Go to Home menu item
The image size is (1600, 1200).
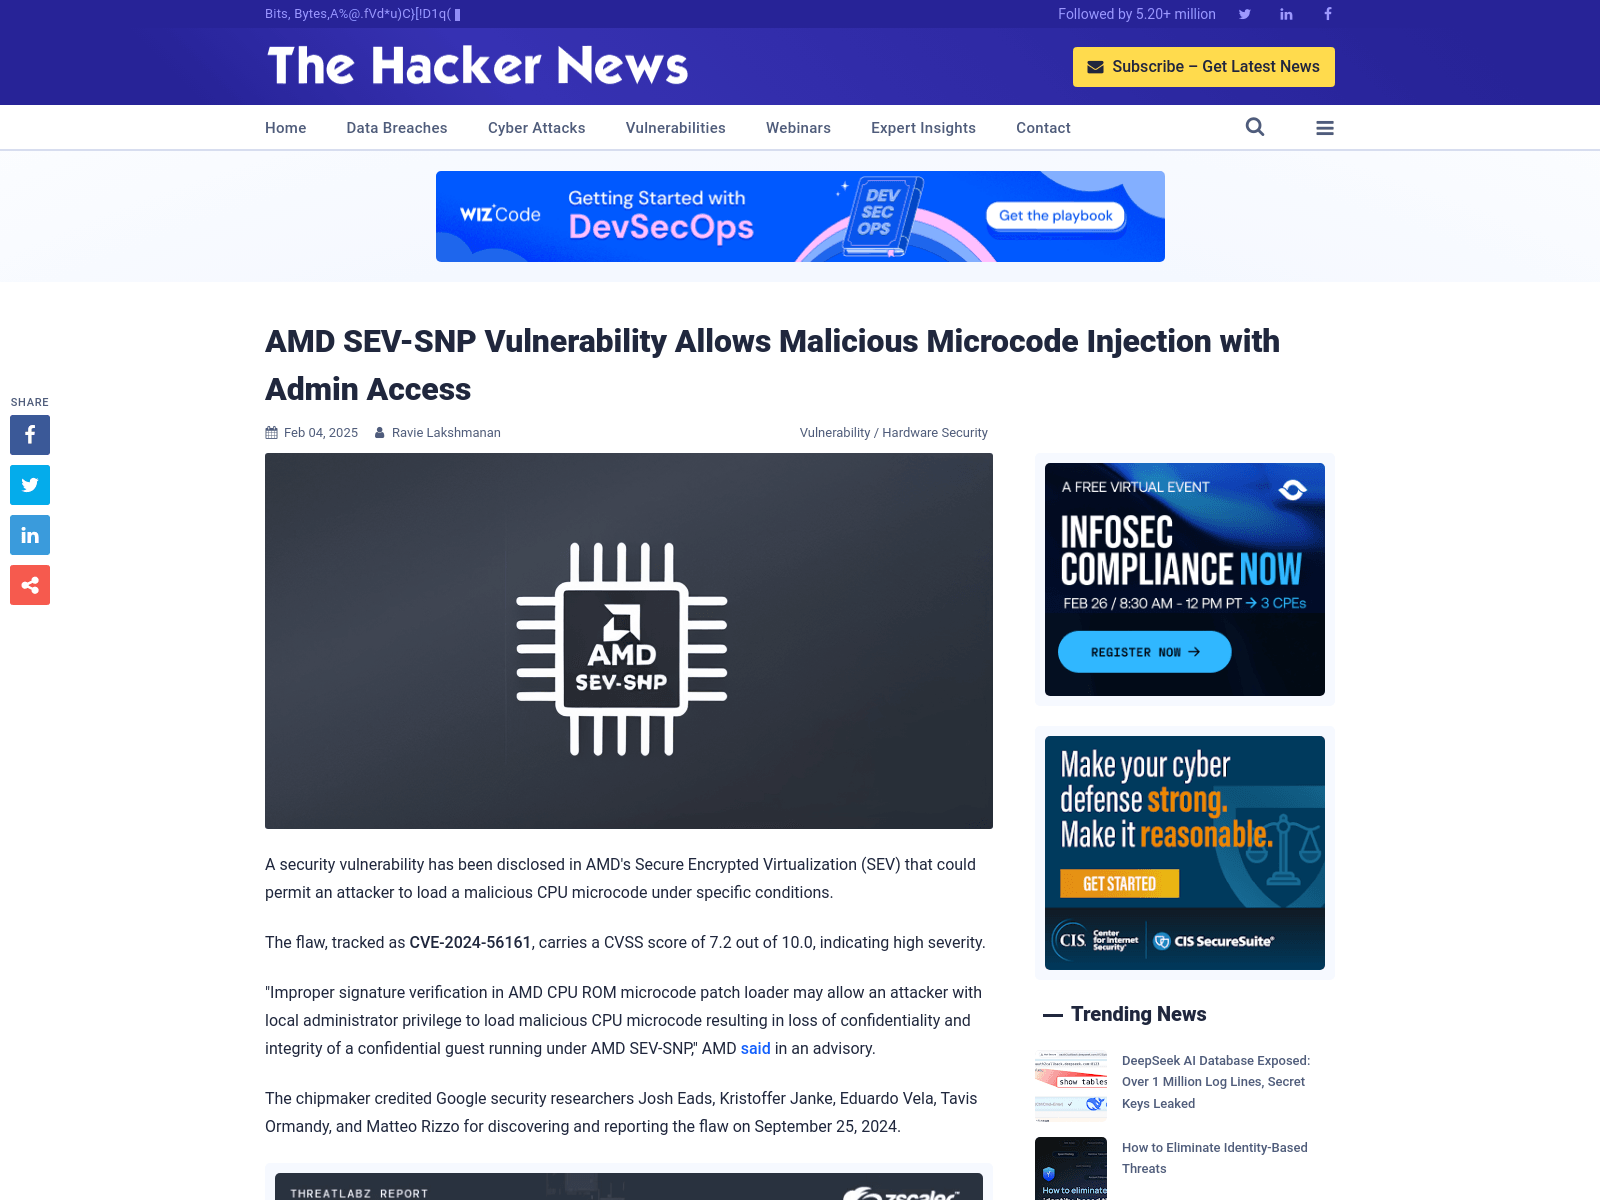pos(285,128)
